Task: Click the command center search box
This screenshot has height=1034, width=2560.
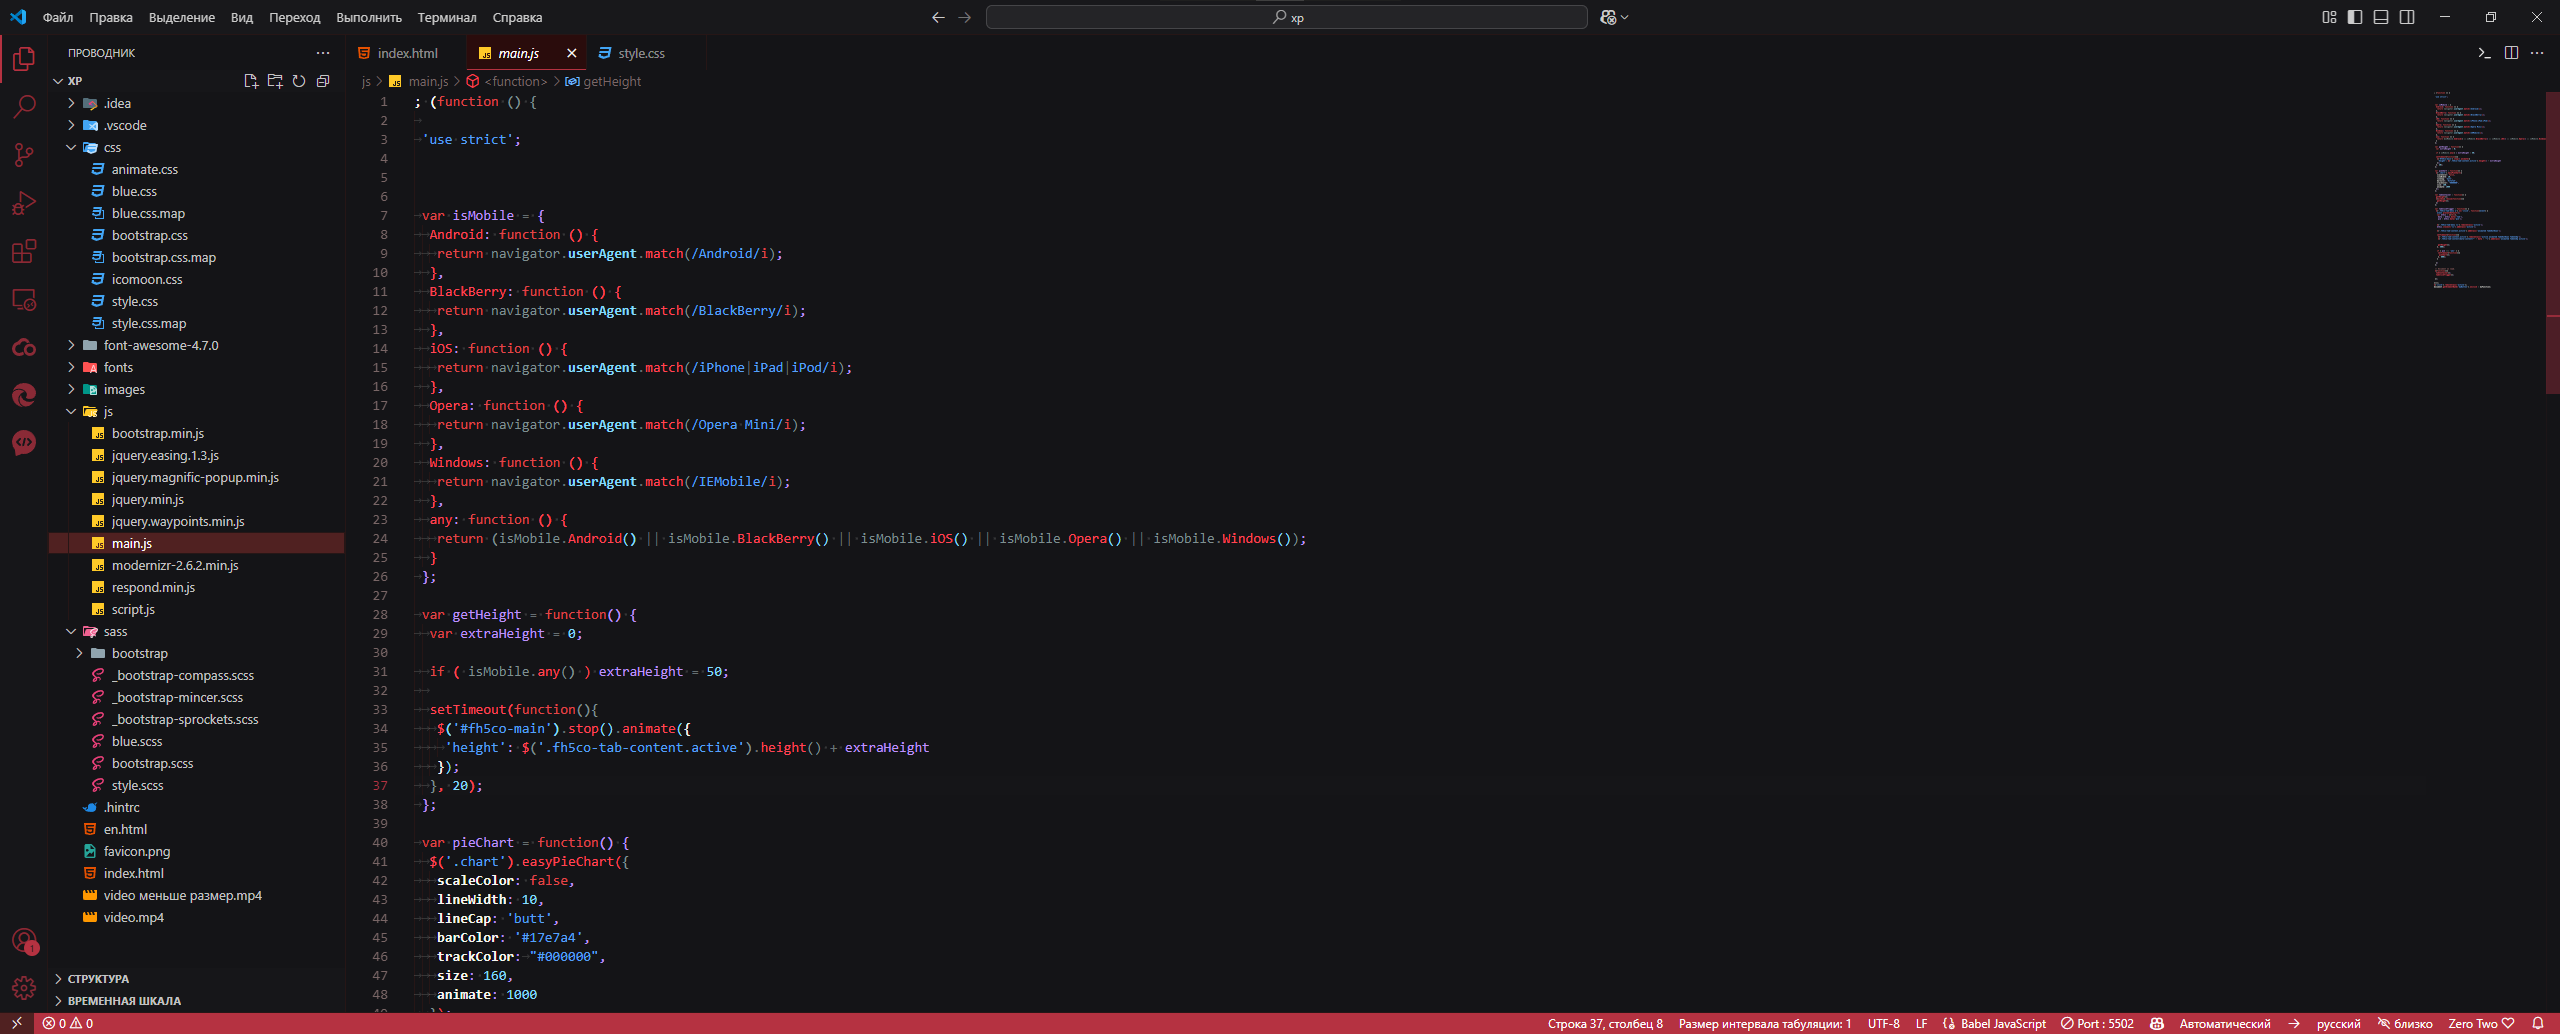Action: [x=1286, y=17]
